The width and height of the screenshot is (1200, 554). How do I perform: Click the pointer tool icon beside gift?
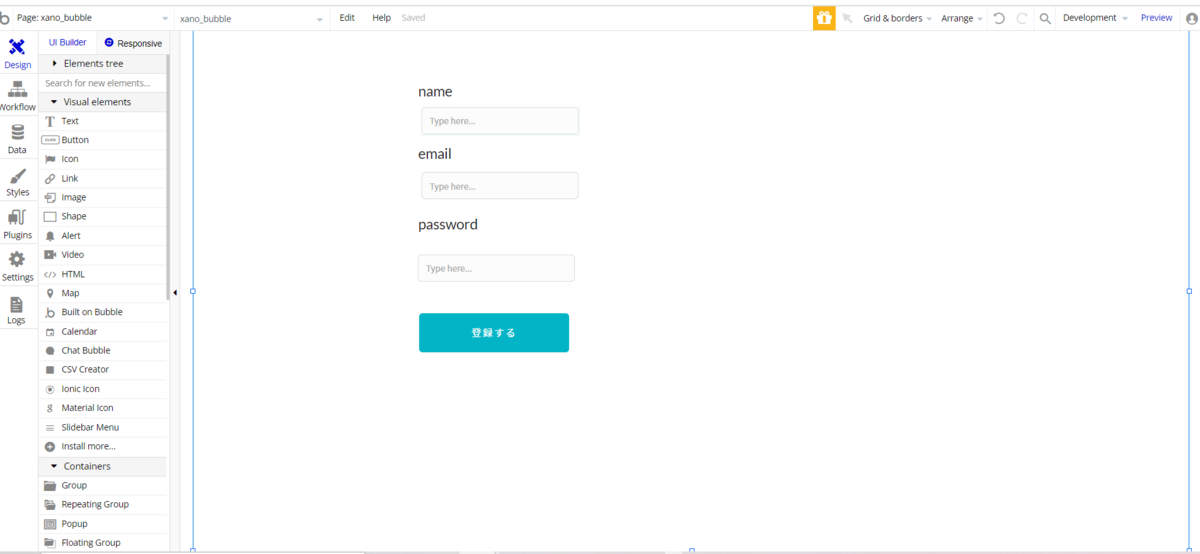pyautogui.click(x=848, y=18)
